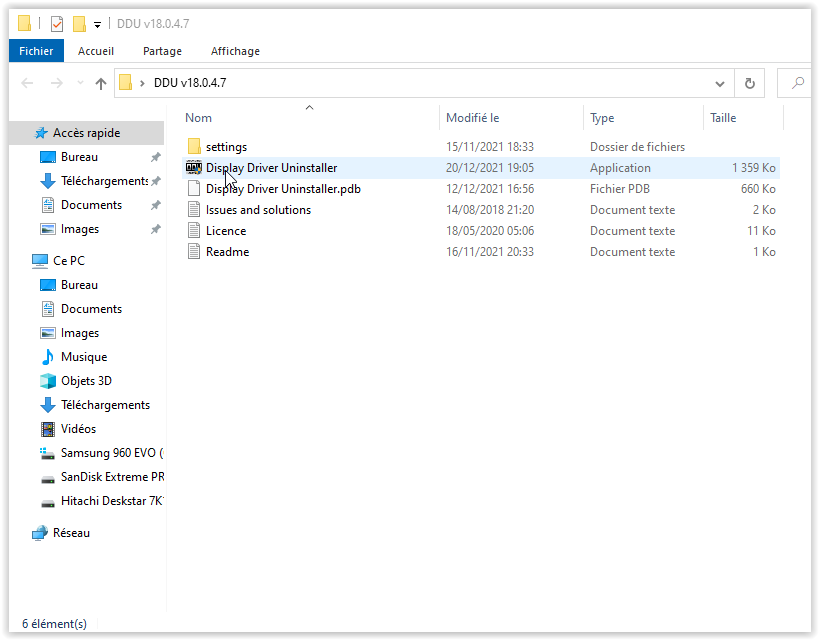Open Objets 3D folder
Screen dimensions: 819x640
coord(86,381)
